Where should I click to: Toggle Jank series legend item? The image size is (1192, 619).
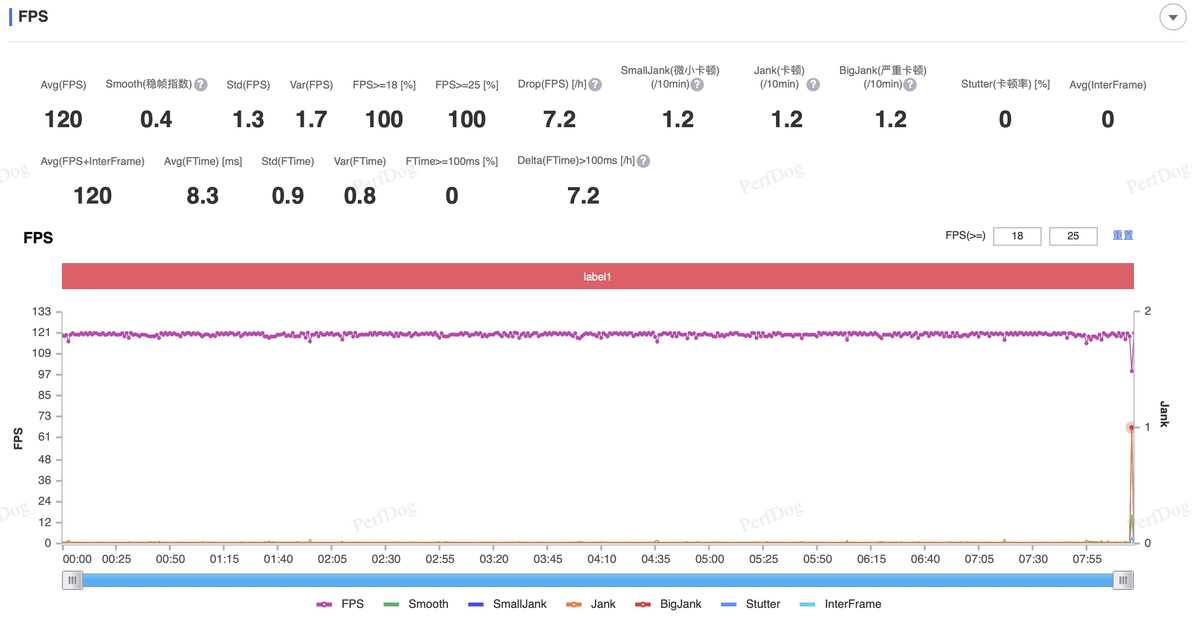tap(591, 604)
